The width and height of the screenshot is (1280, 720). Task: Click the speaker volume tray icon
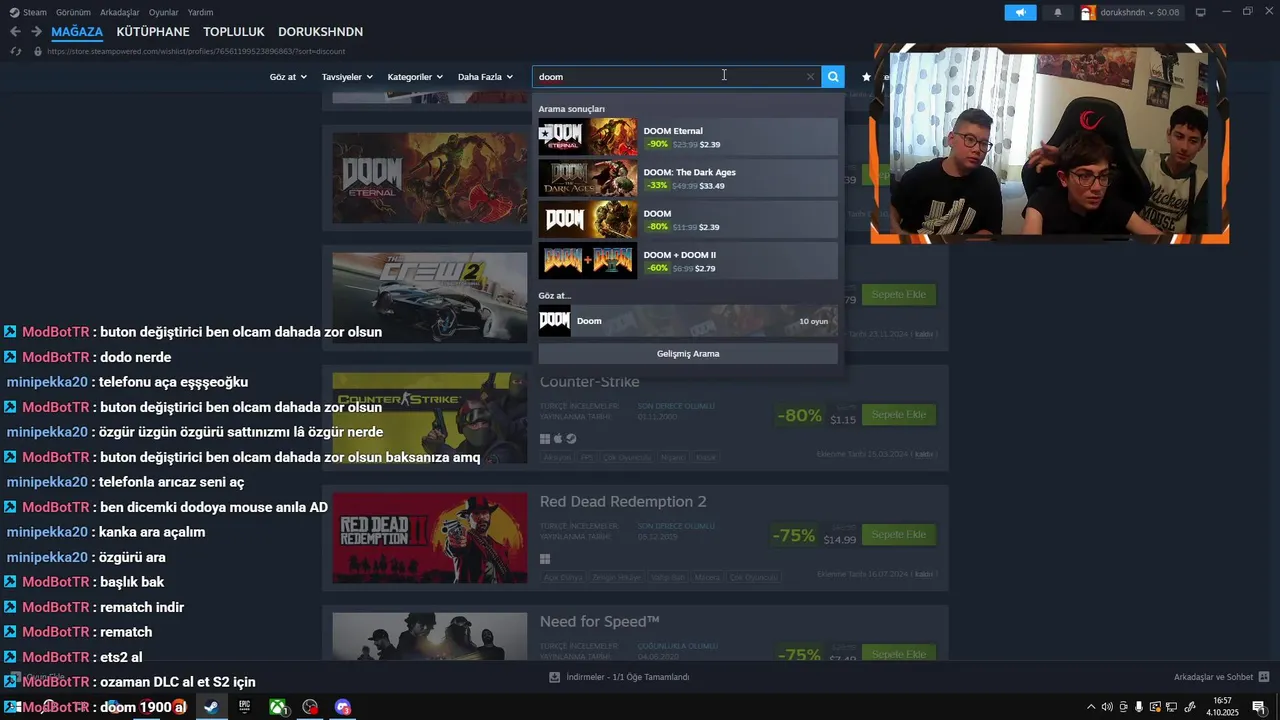click(1106, 707)
